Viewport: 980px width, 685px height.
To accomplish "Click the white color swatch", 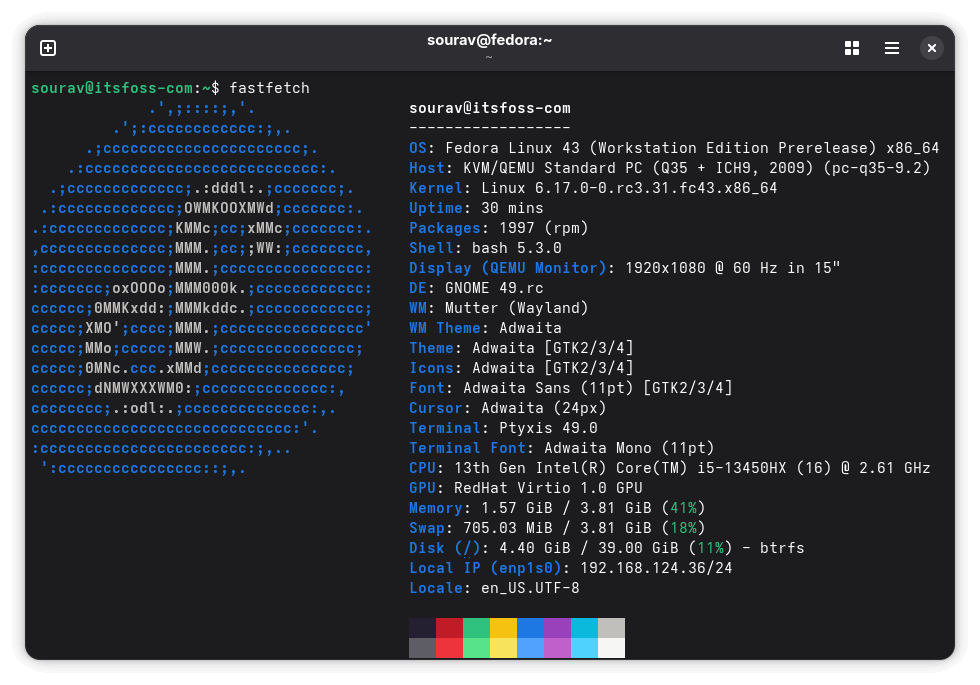I will [x=612, y=648].
